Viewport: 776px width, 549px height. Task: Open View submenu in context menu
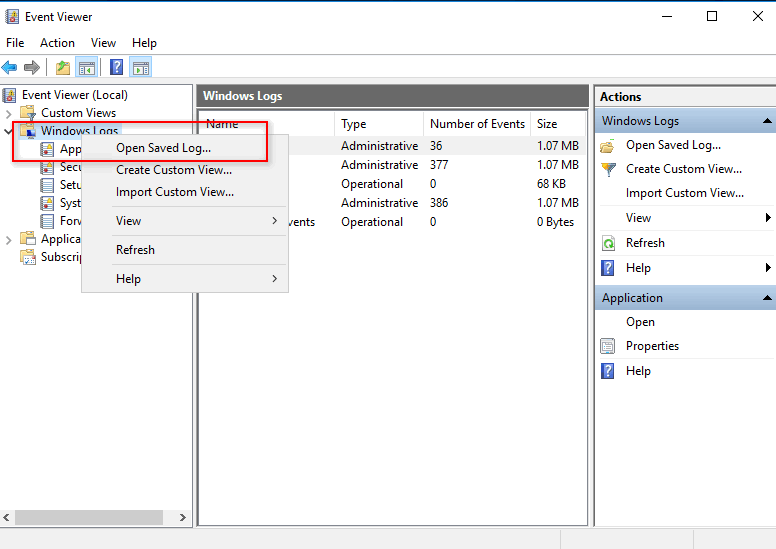pos(185,221)
